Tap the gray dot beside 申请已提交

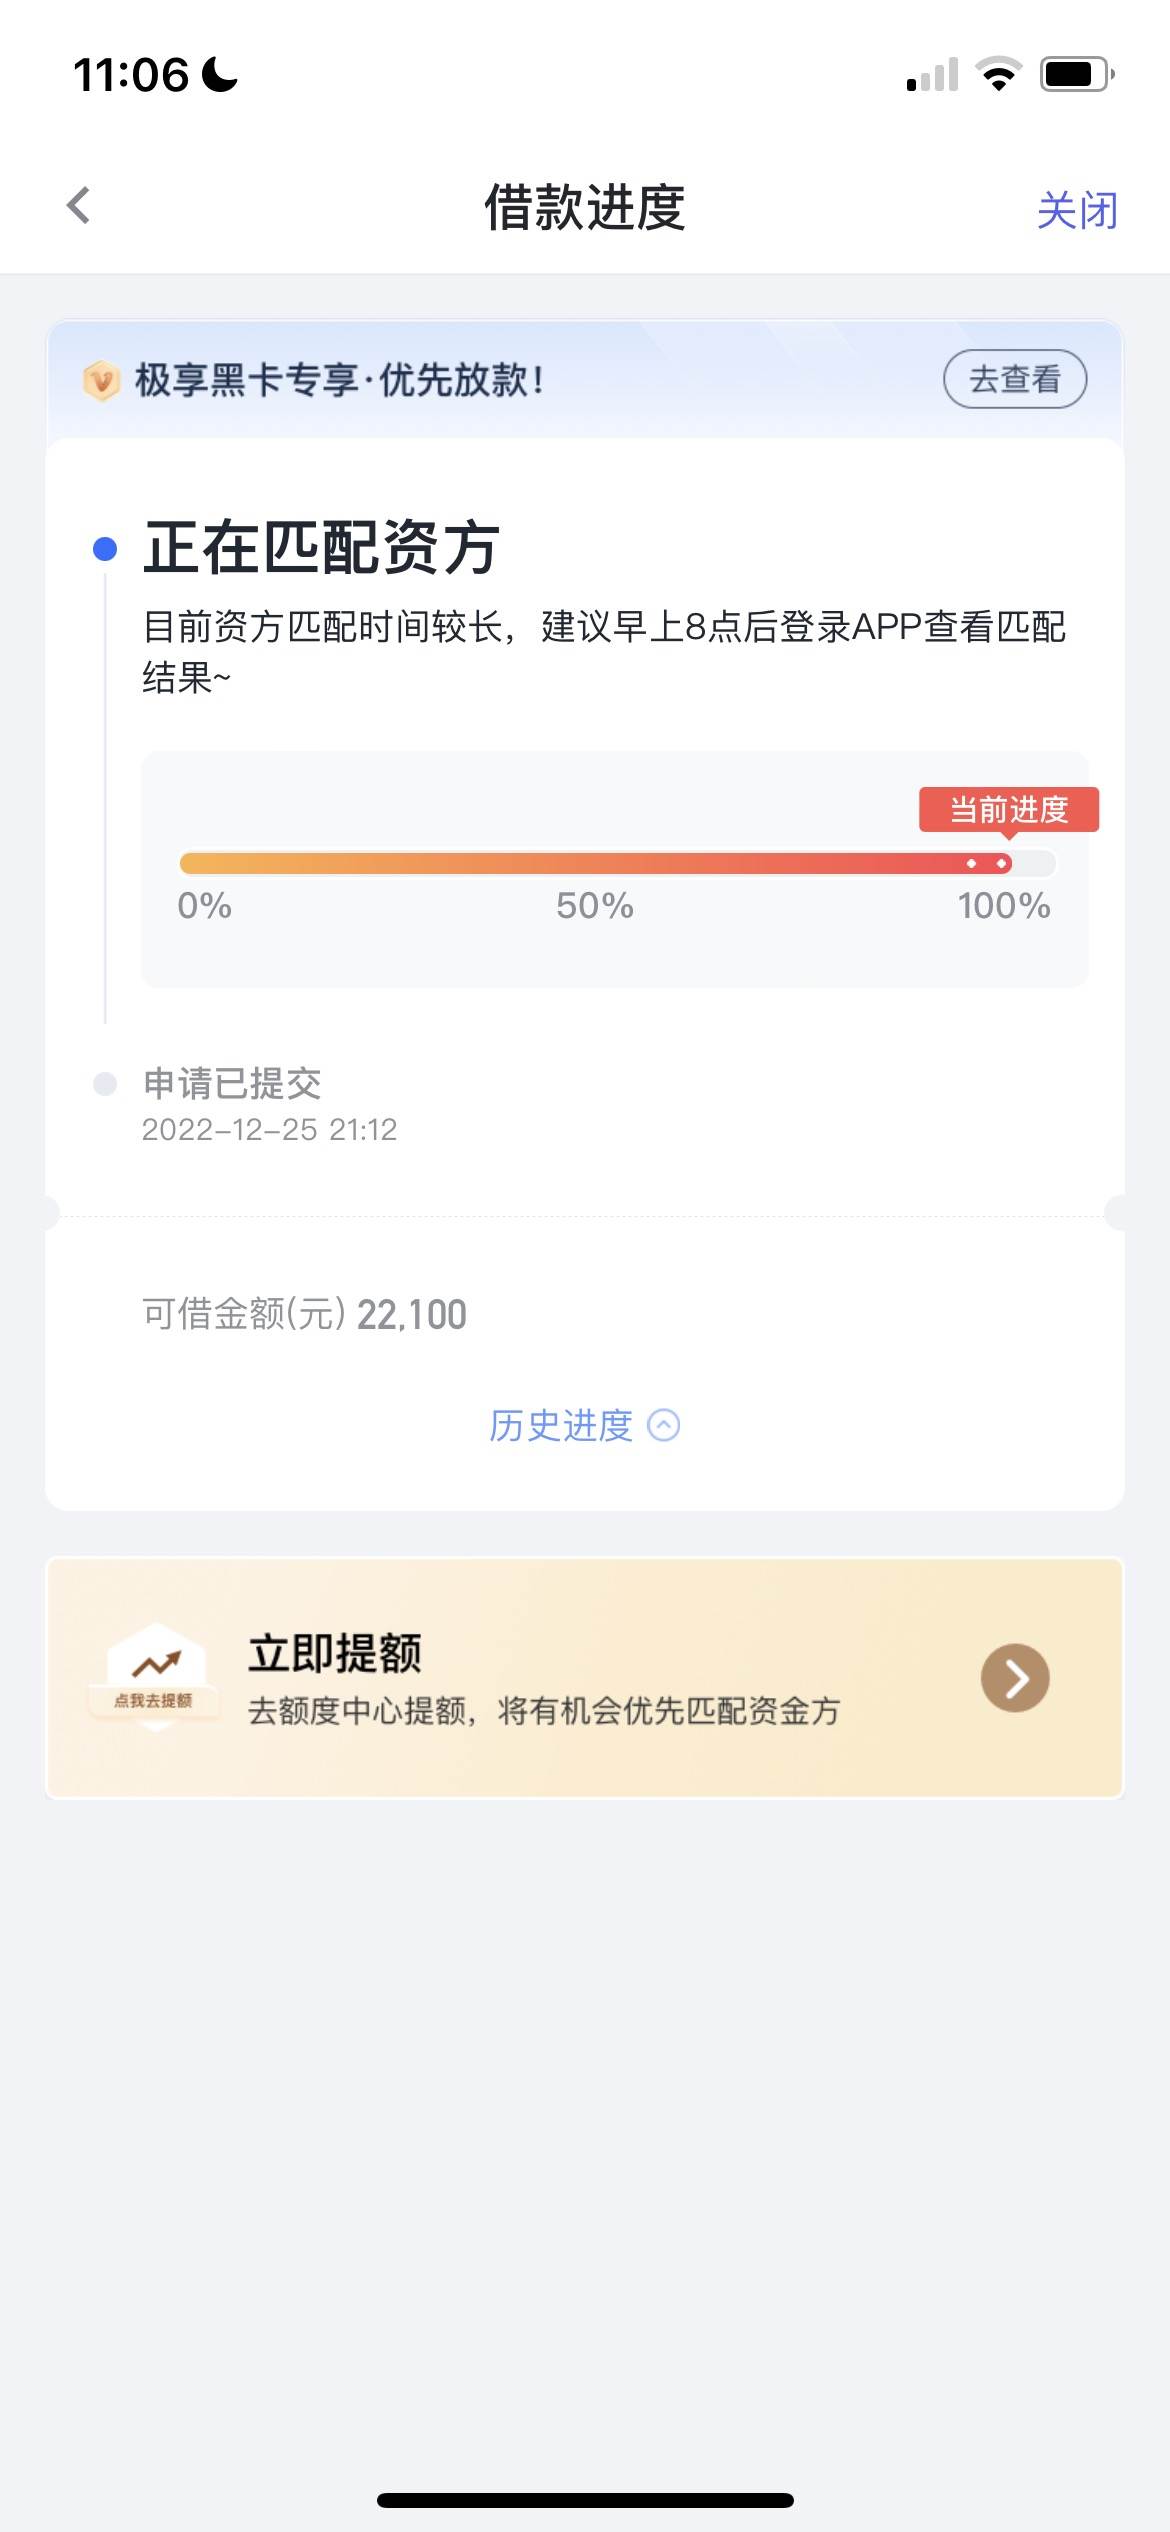(105, 1084)
